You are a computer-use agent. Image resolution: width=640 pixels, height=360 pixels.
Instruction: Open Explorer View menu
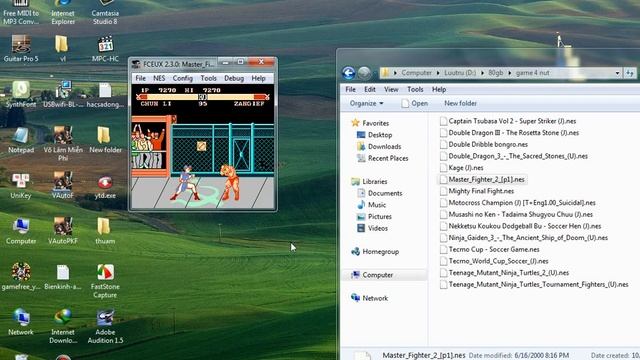(391, 89)
